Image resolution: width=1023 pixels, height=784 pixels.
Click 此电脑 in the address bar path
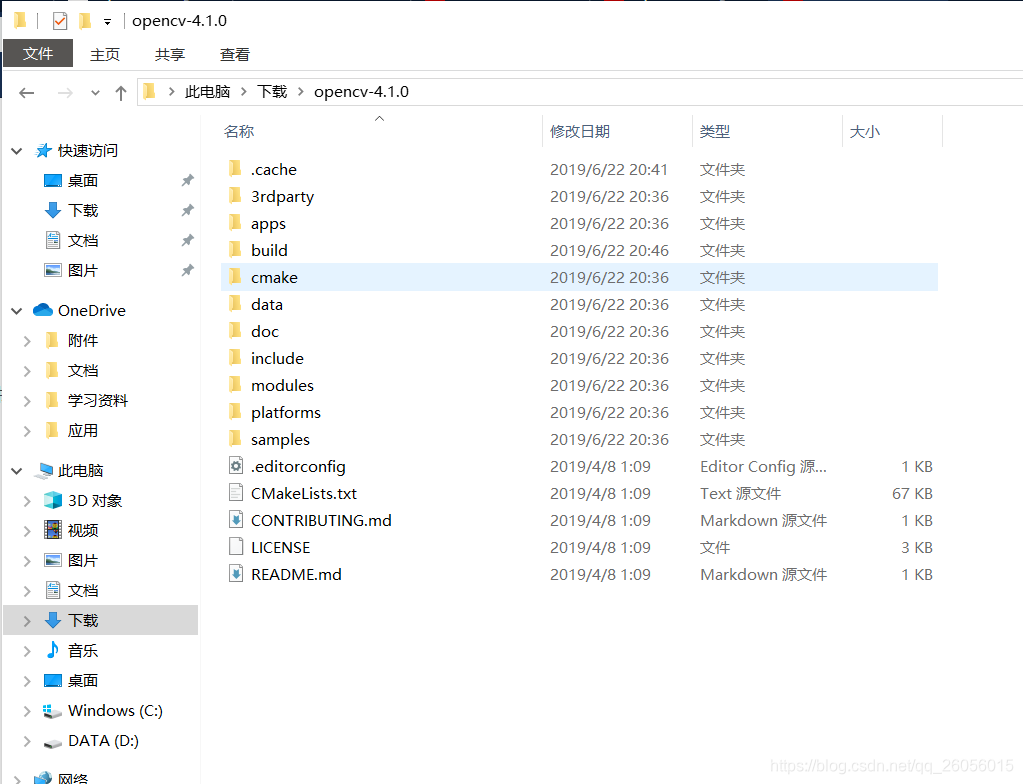click(207, 91)
